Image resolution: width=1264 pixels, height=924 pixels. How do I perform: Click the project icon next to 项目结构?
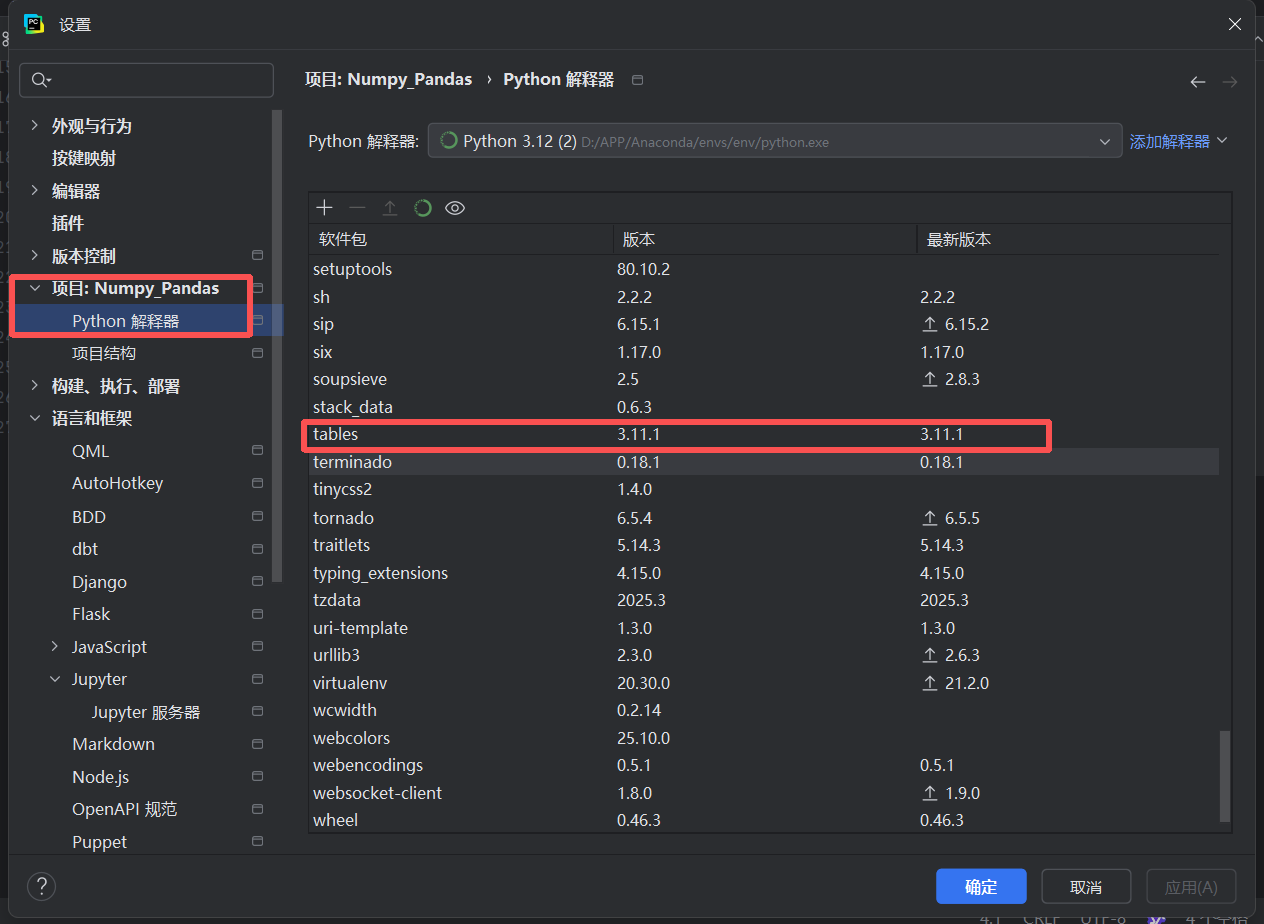click(x=257, y=353)
